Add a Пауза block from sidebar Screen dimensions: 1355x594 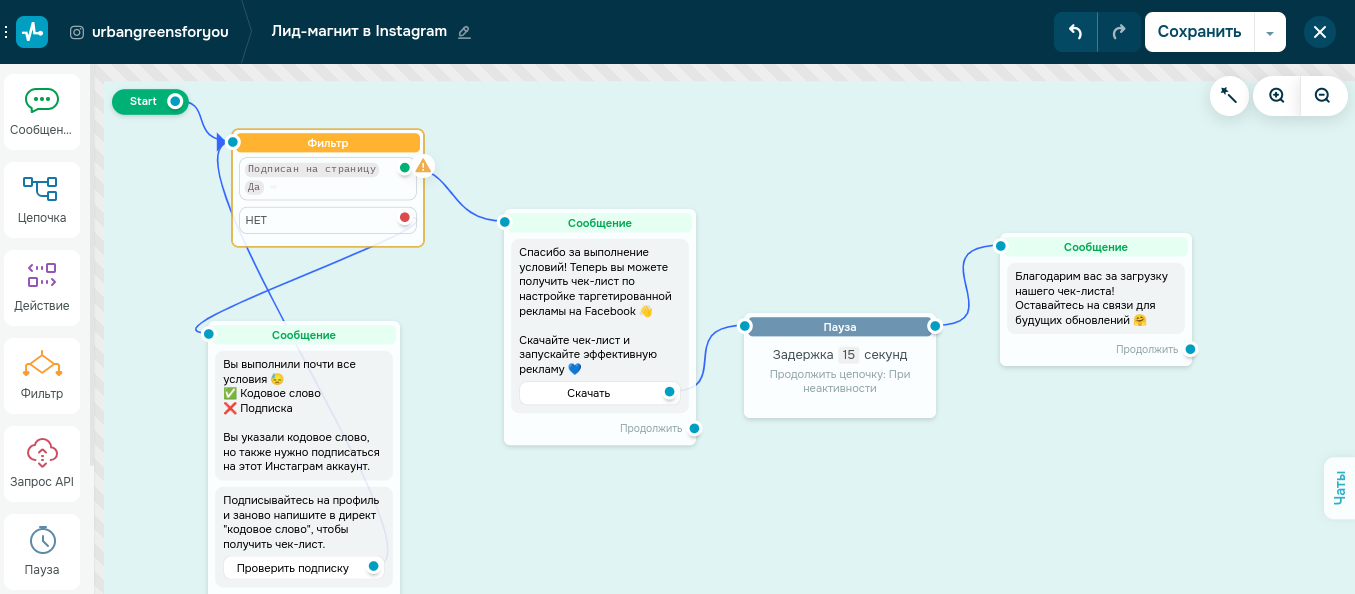42,551
